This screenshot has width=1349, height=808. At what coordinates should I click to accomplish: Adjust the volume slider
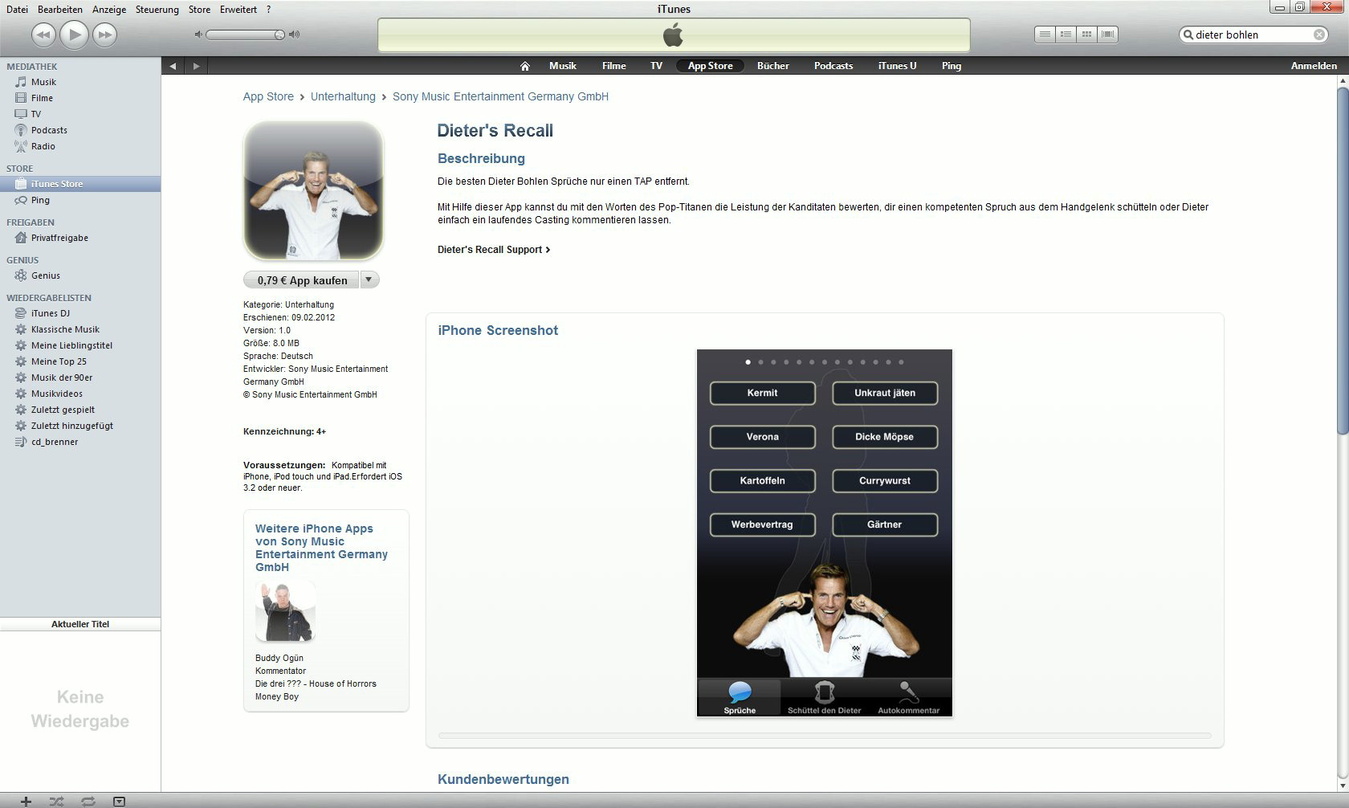[245, 34]
